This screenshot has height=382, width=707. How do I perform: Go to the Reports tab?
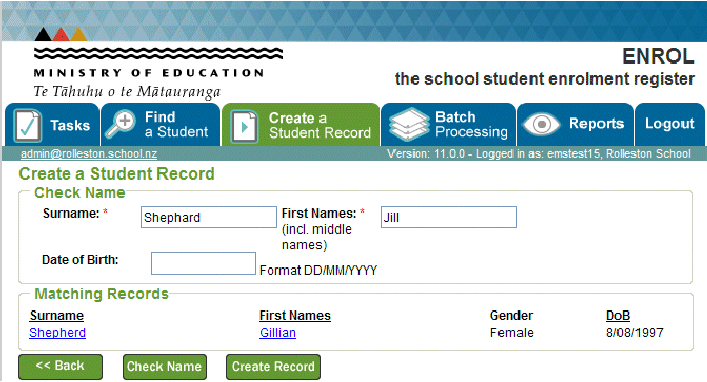[575, 125]
